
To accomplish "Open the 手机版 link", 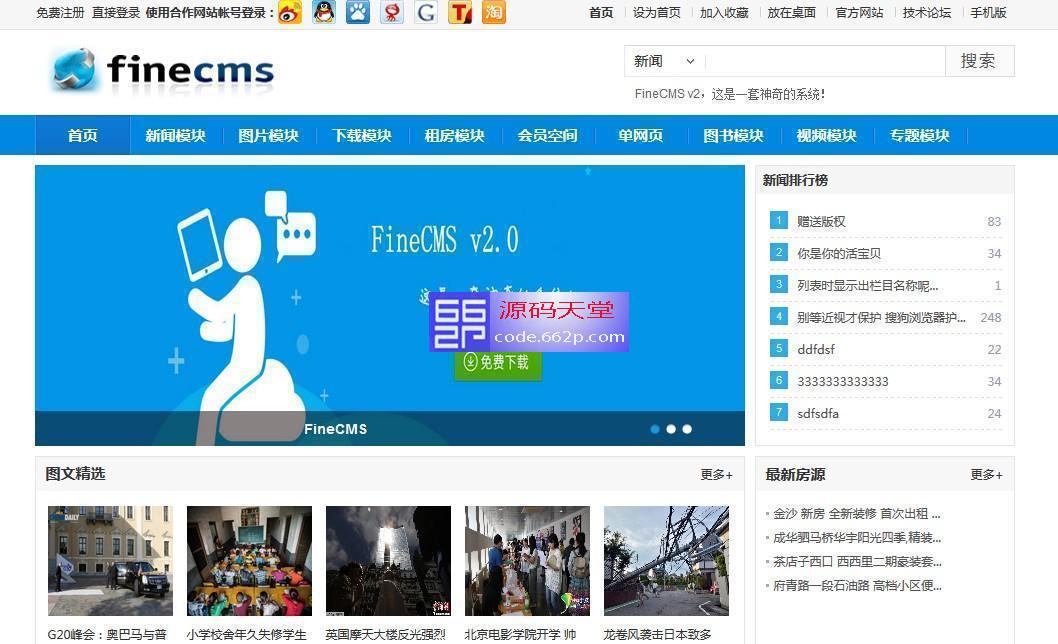I will [988, 12].
